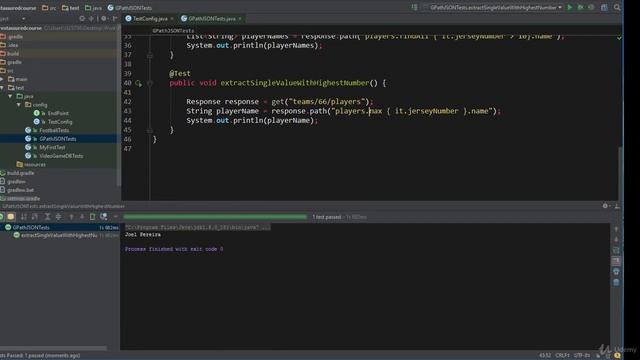
Task: Open the MyFirstTest class
Action: point(52,147)
